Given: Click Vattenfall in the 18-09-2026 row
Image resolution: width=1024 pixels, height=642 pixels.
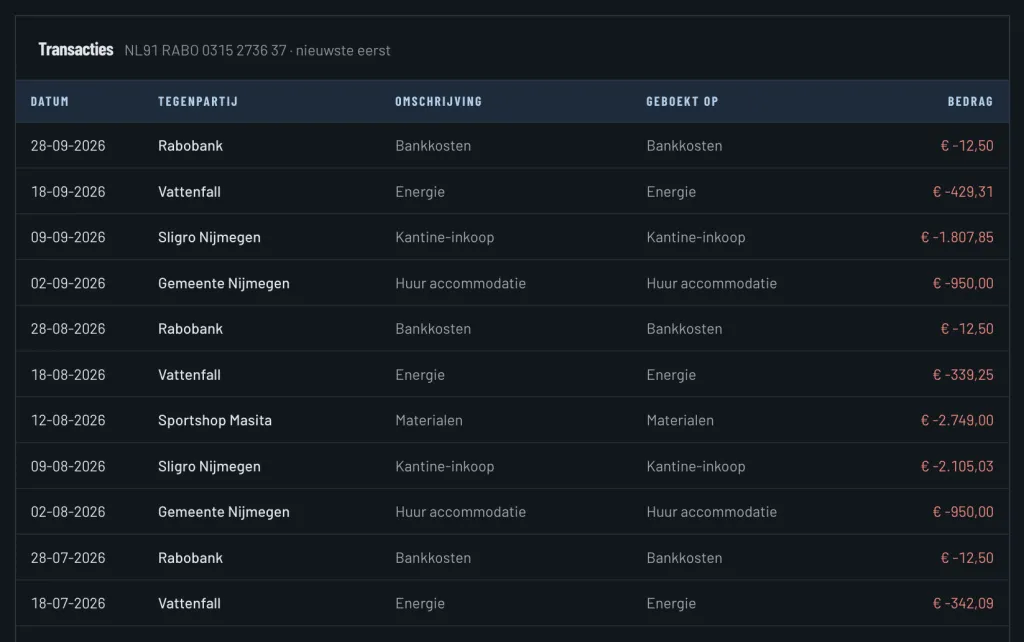Looking at the screenshot, I should coord(189,191).
